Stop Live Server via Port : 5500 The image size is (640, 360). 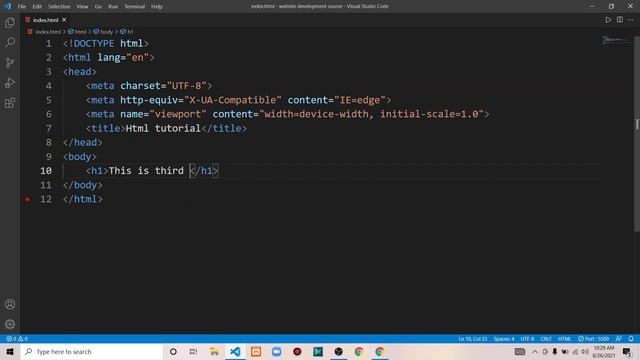pyautogui.click(x=593, y=339)
